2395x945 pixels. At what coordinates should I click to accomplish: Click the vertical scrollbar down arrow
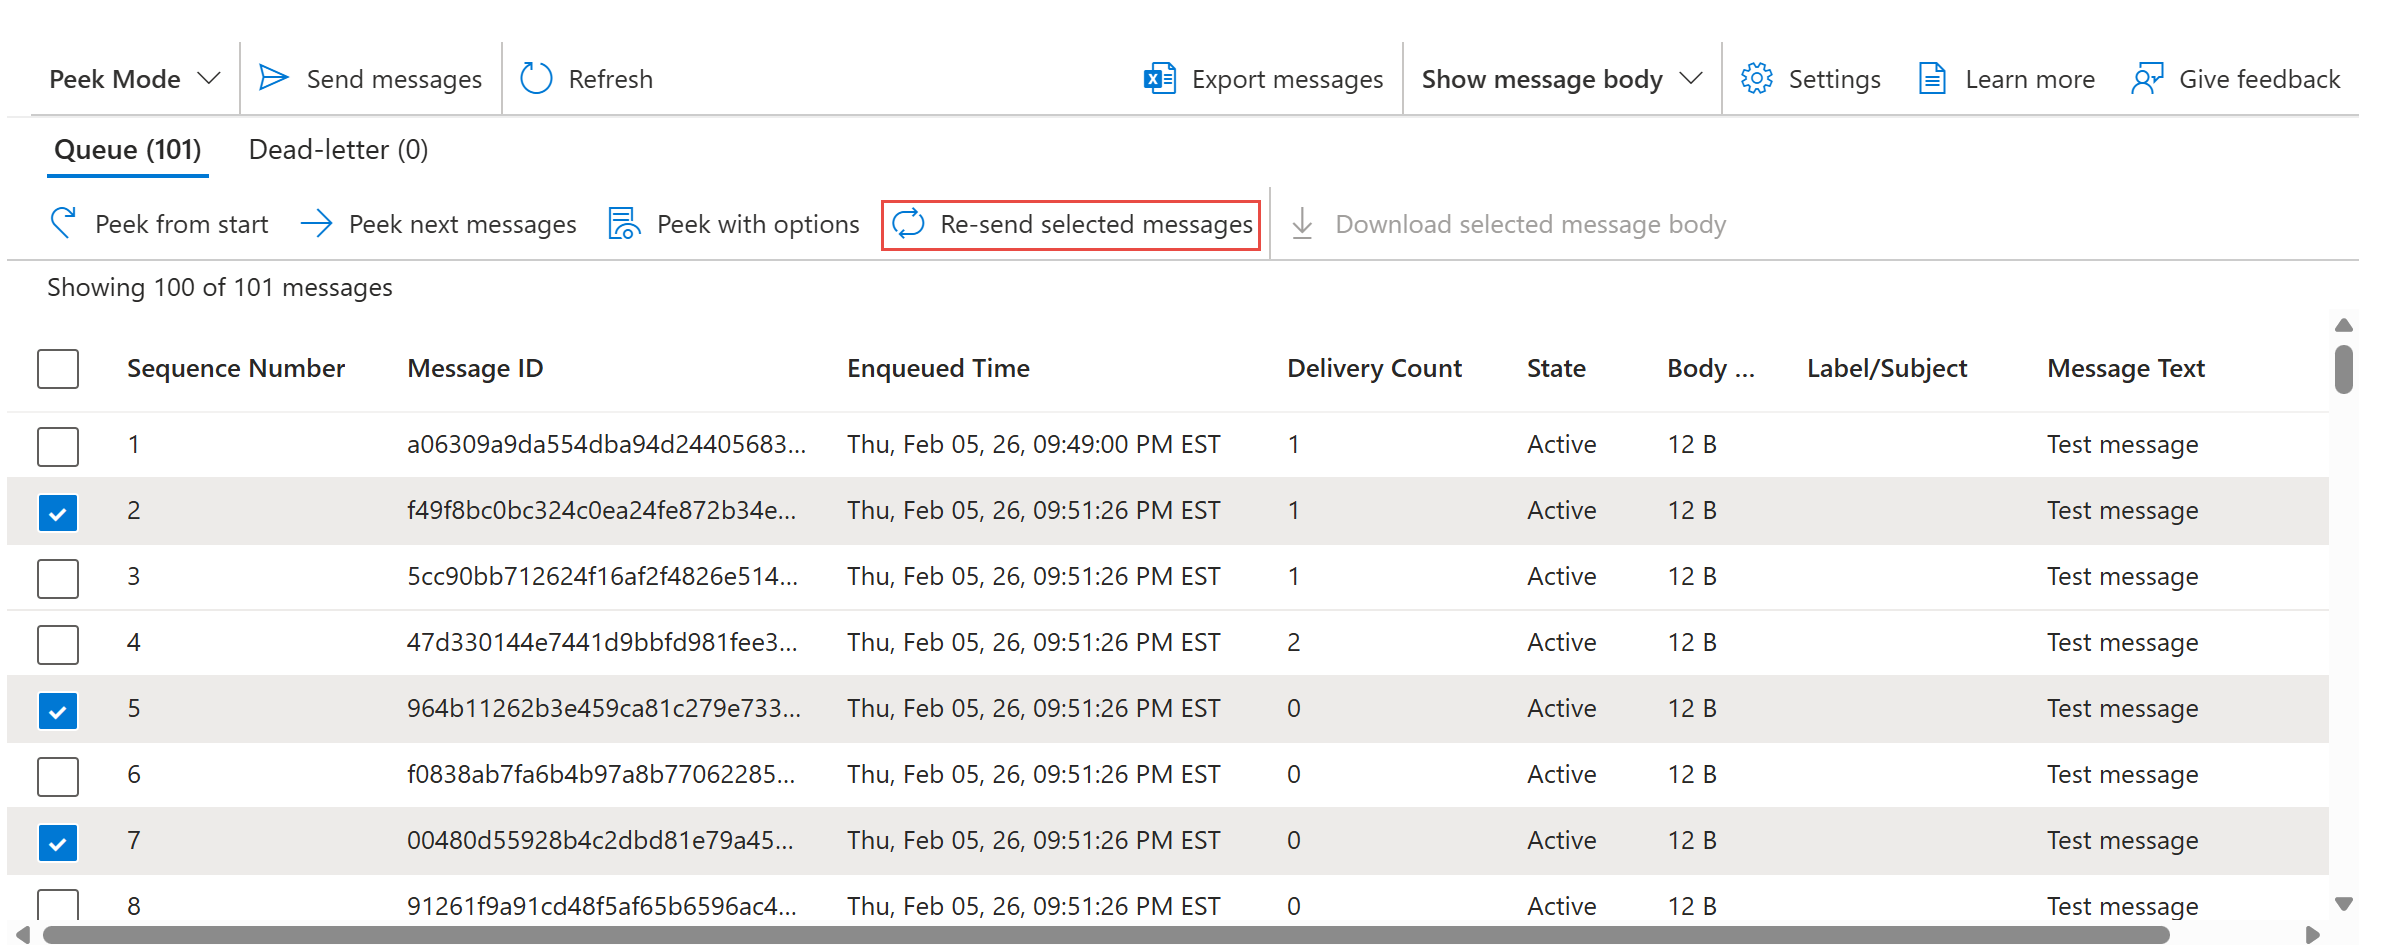coord(2343,904)
